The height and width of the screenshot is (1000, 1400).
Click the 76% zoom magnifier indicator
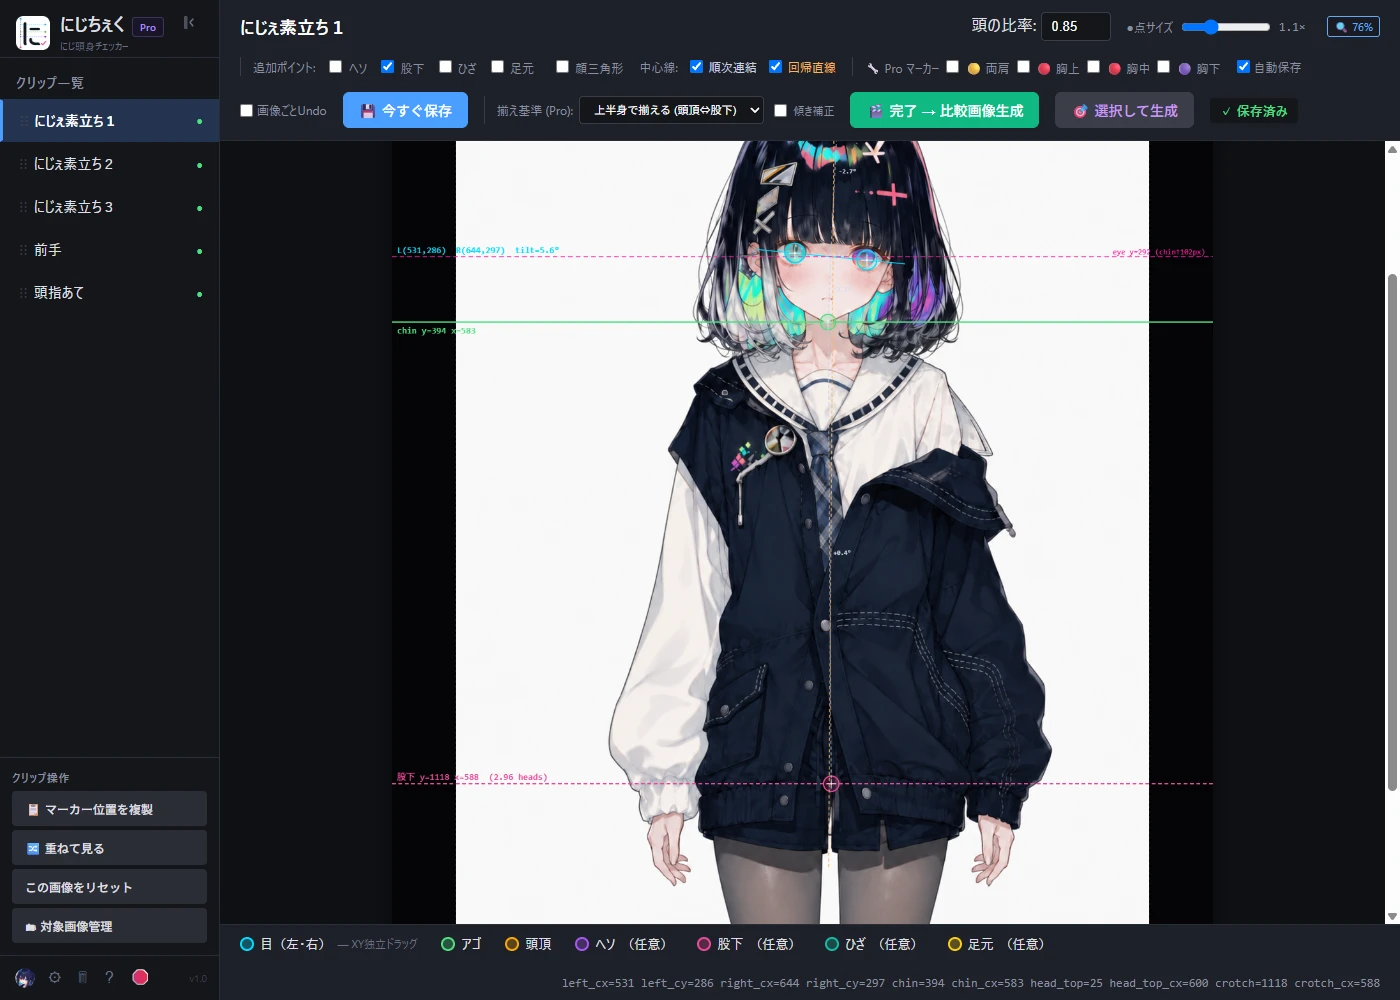point(1353,27)
